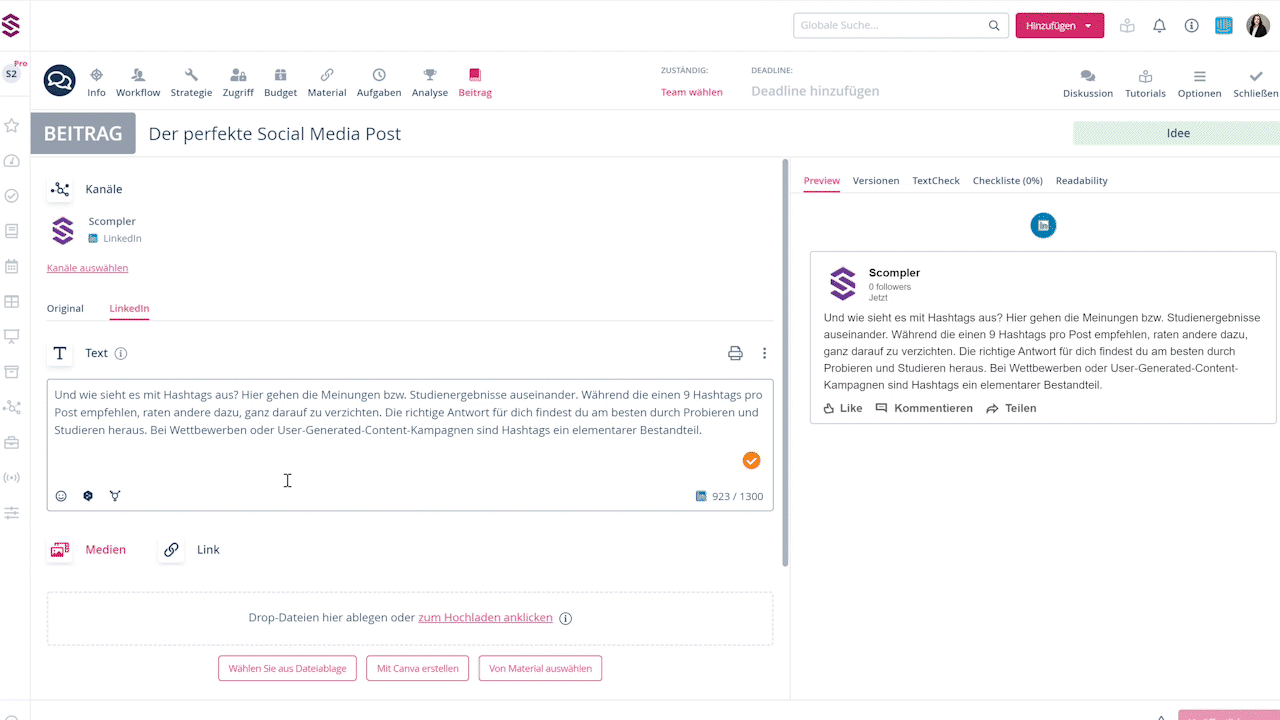Click the Schließen checkmark
The height and width of the screenshot is (720, 1280).
1255,77
